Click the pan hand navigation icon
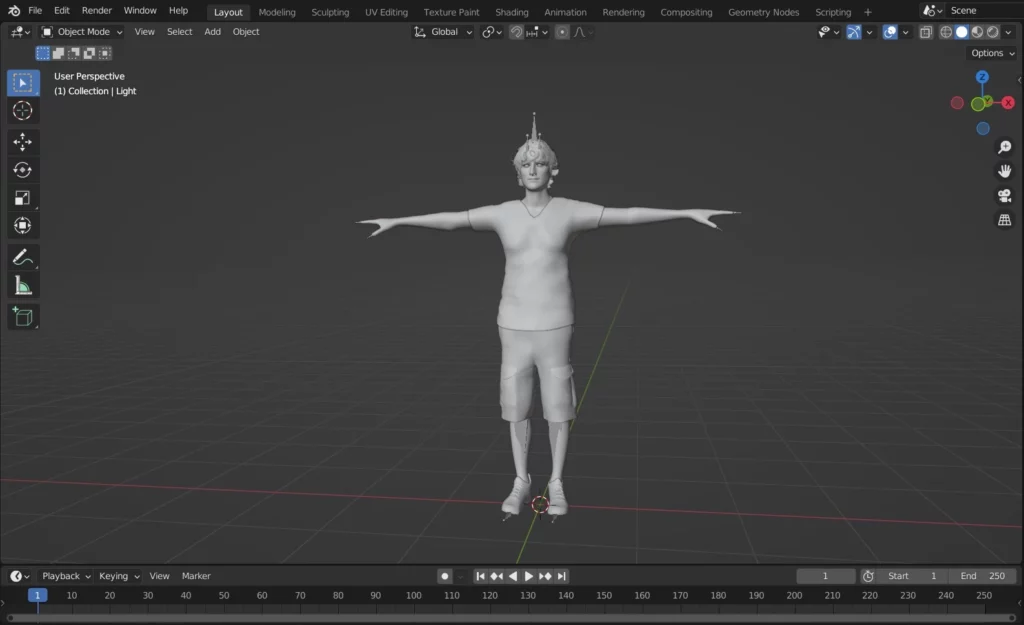The width and height of the screenshot is (1024, 625). tap(1004, 171)
